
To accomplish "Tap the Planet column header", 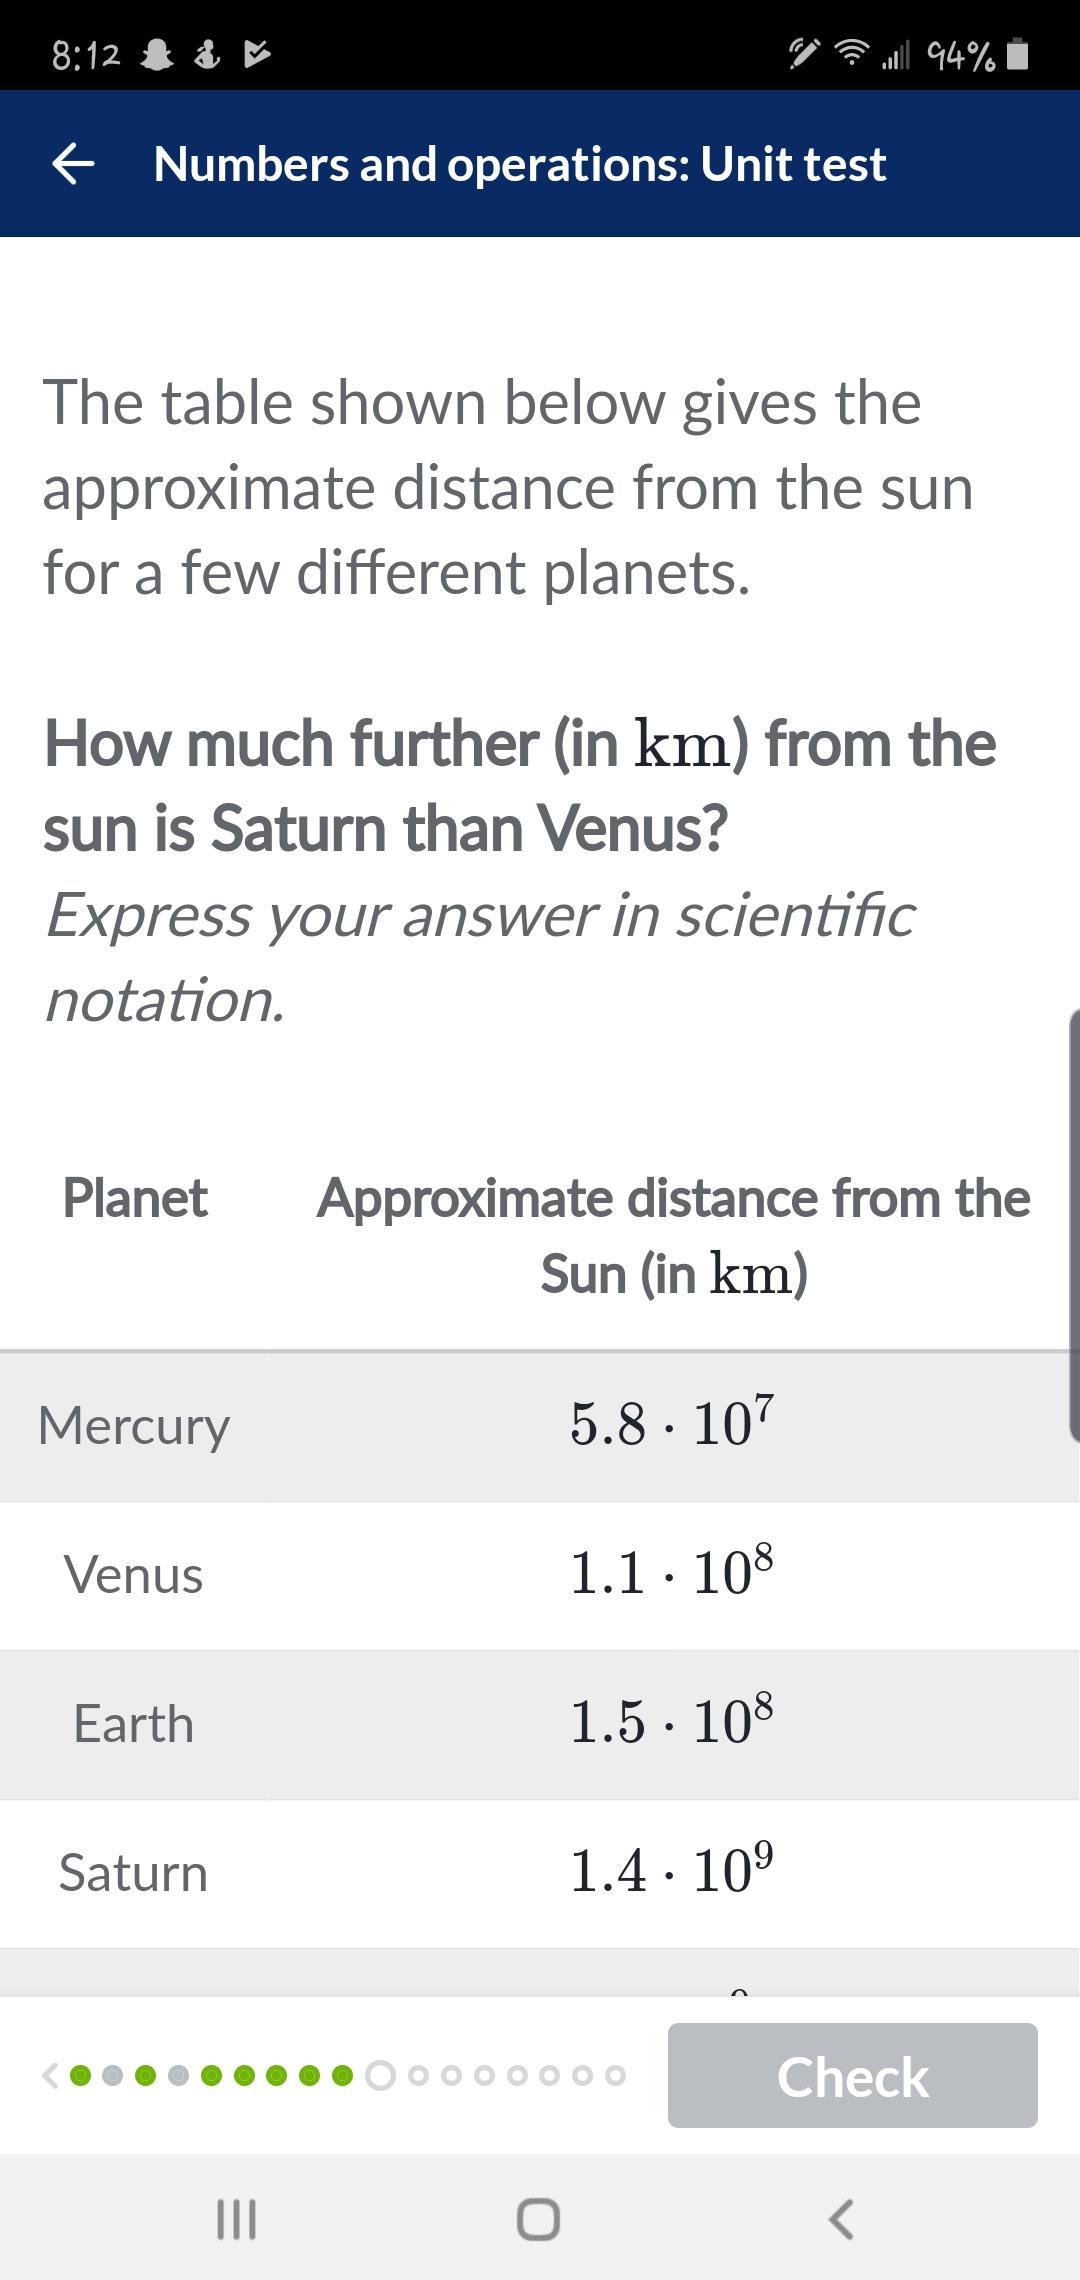I will (135, 1197).
